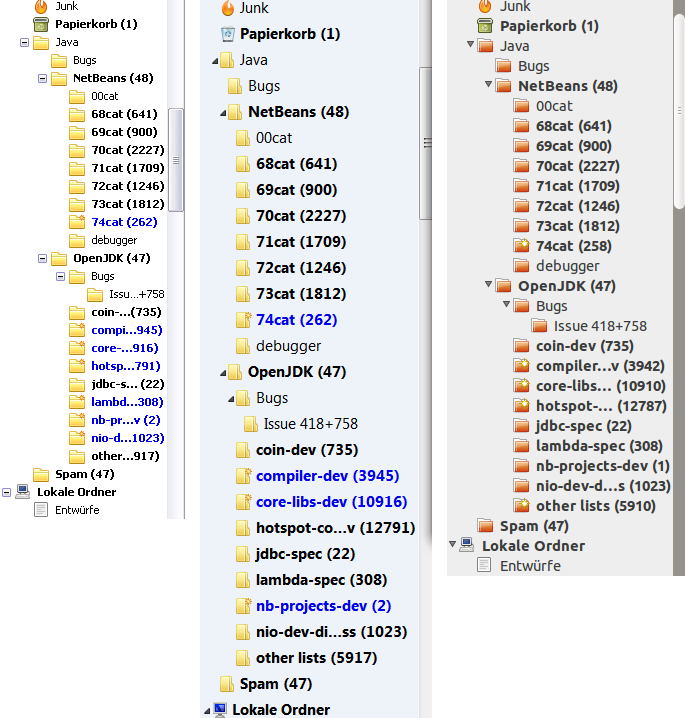Collapse Lokale Ordner using the minus box in the left tree

pos(6,493)
